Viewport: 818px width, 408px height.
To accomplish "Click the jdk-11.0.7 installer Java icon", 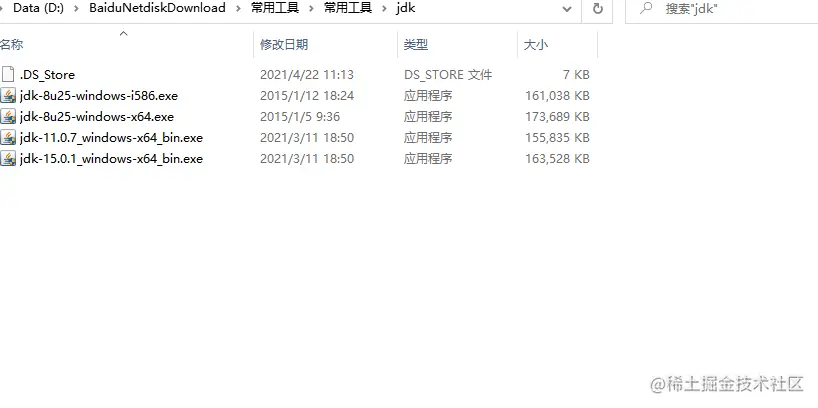I will click(8, 138).
